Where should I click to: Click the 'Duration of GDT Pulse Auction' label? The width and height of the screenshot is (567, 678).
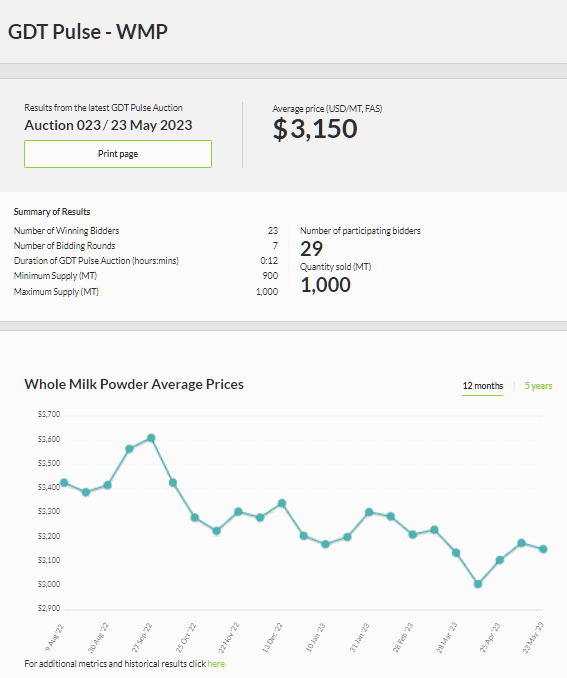coord(96,261)
